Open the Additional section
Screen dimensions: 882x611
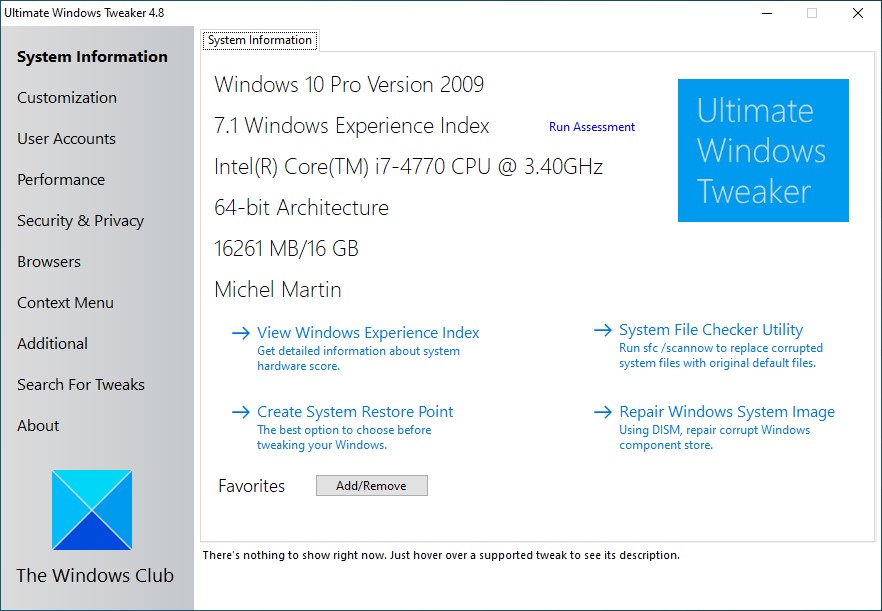pyautogui.click(x=52, y=344)
